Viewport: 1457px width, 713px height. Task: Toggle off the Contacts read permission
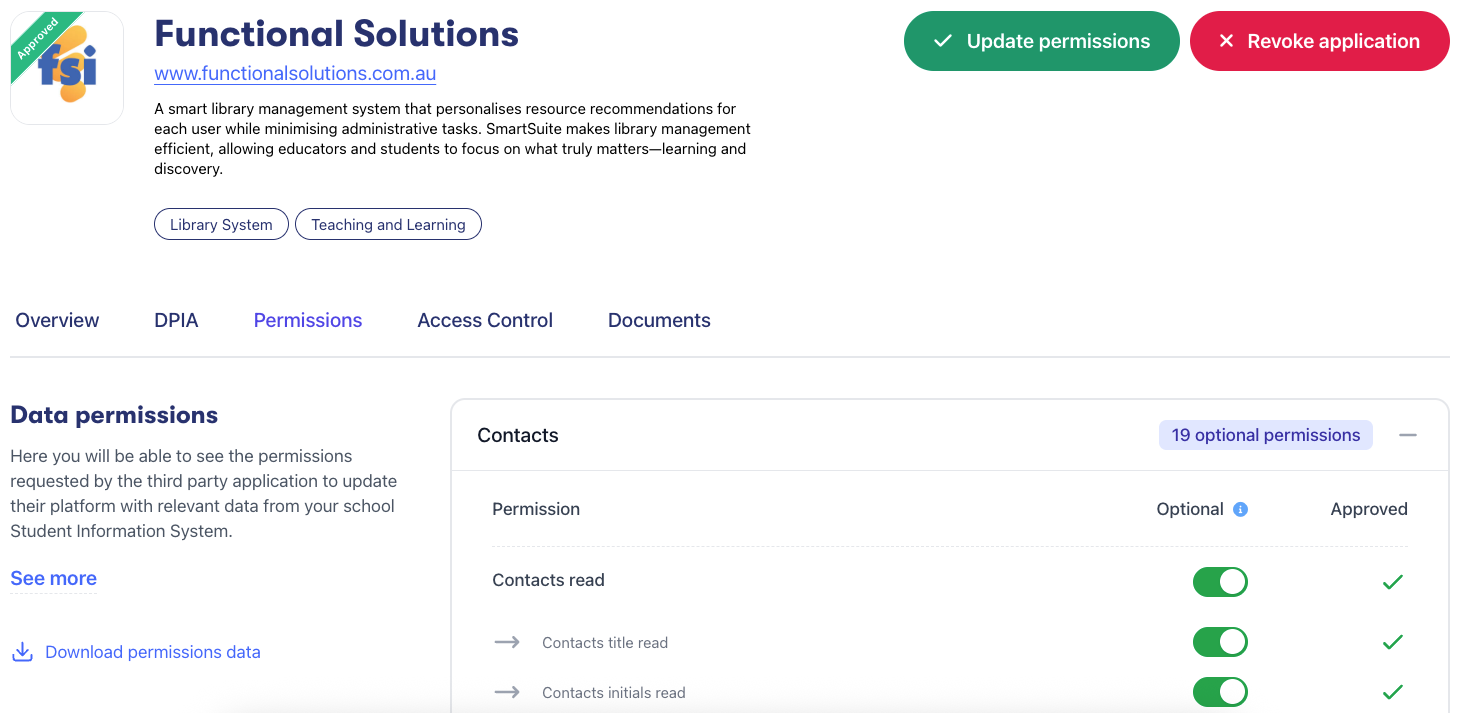(x=1220, y=581)
